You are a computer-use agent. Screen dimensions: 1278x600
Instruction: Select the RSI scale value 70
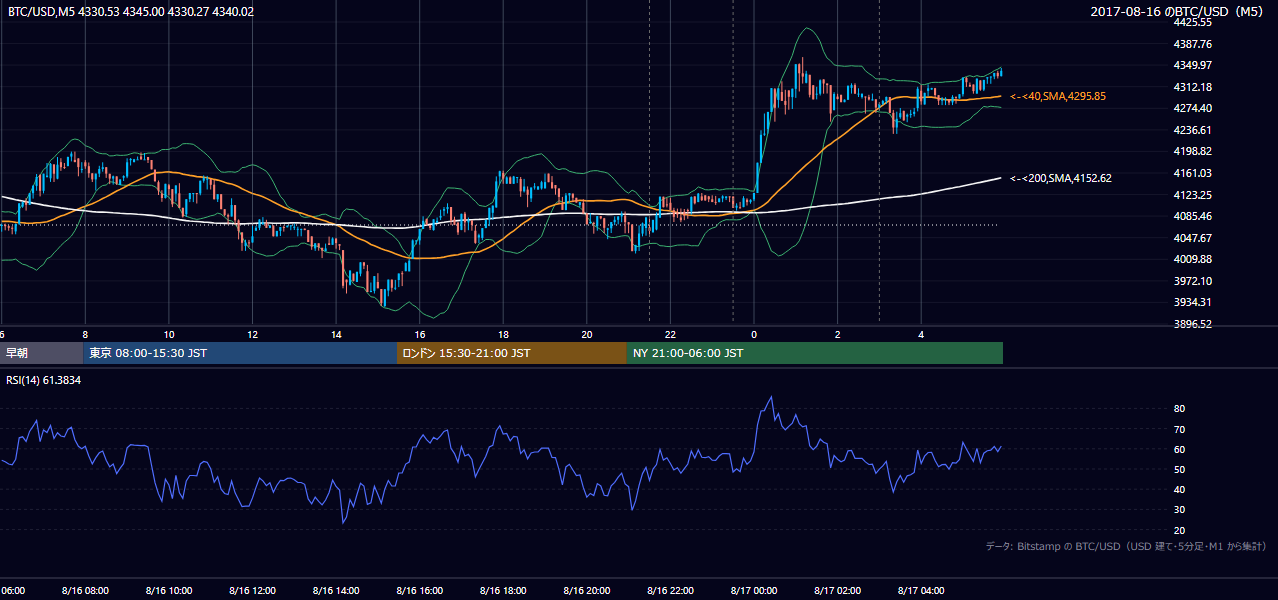click(1179, 429)
